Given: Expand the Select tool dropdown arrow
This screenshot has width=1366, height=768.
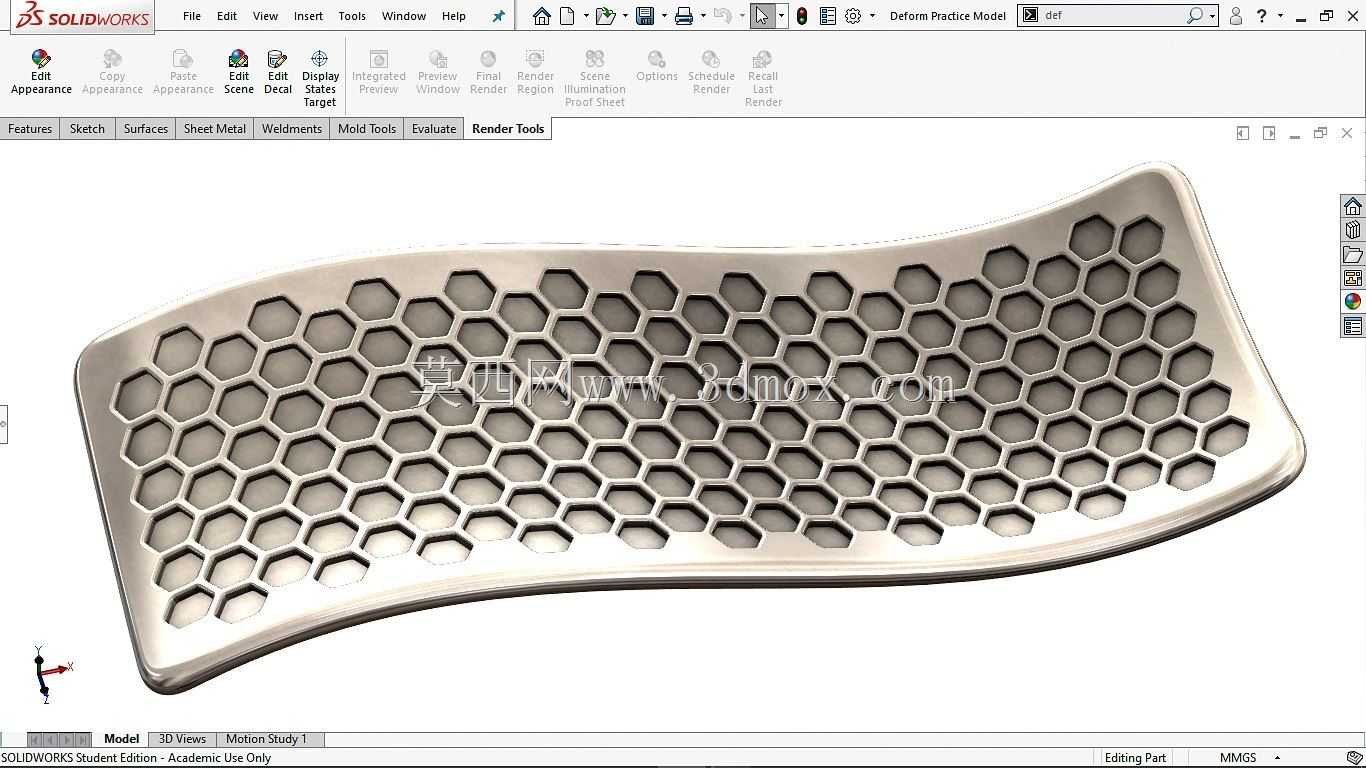Looking at the screenshot, I should pos(781,16).
